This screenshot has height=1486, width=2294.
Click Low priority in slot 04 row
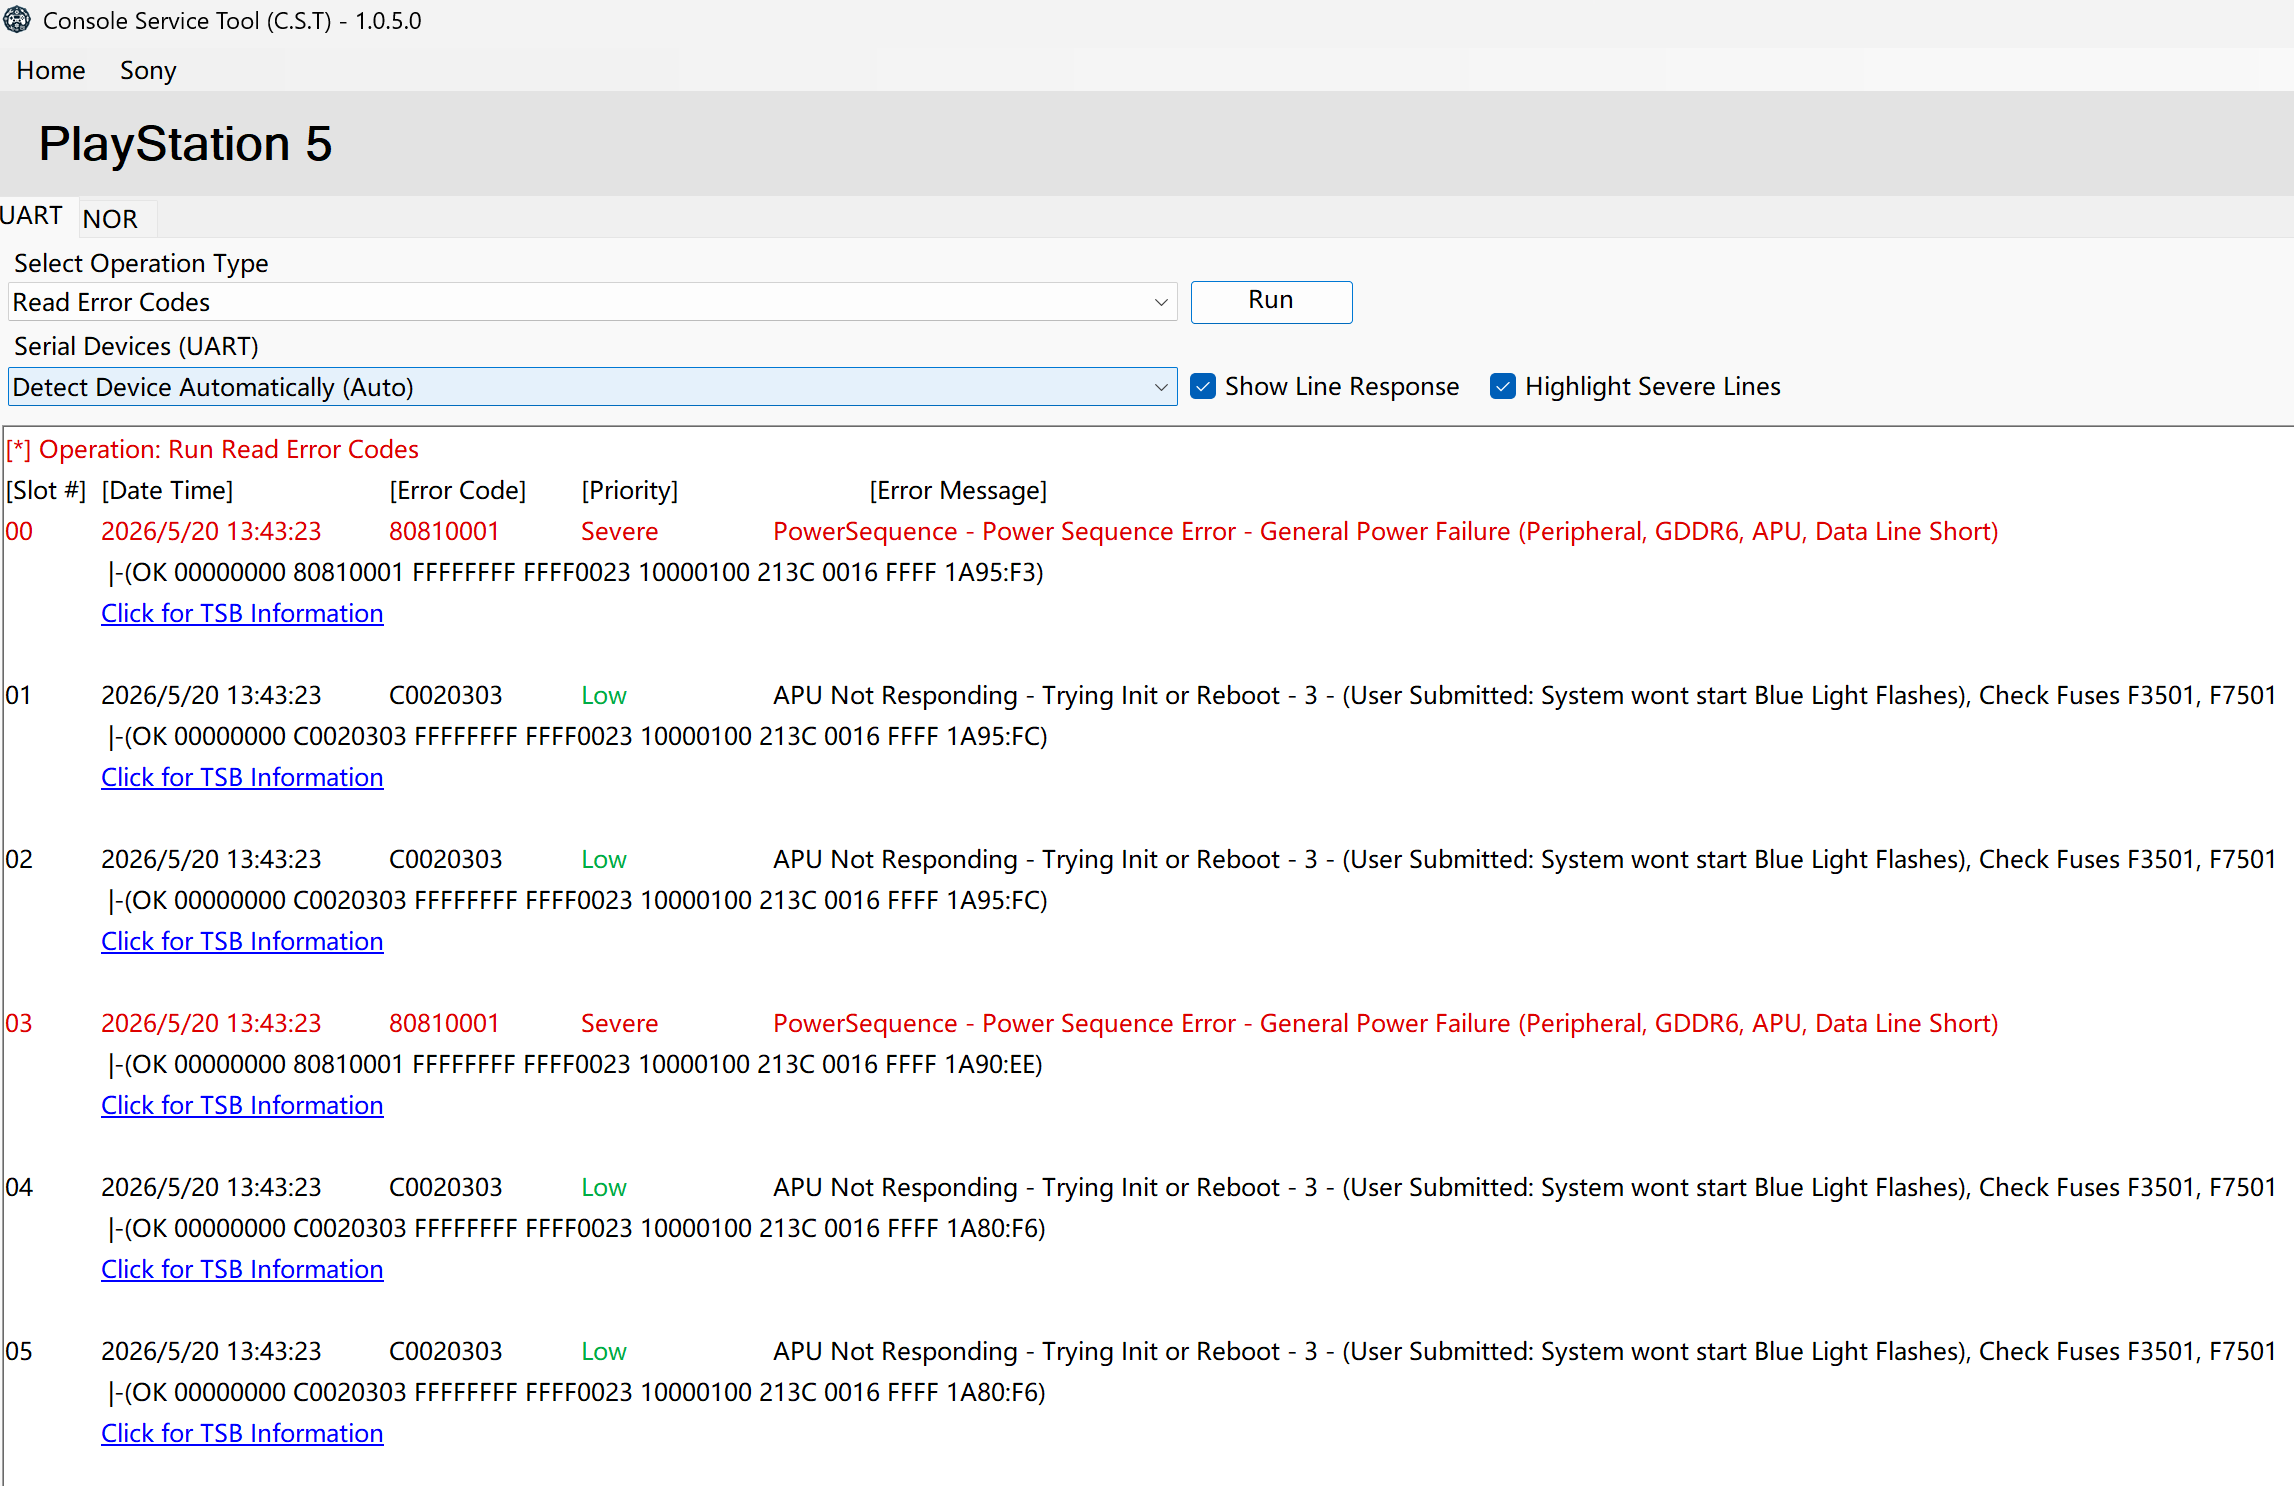(x=604, y=1187)
